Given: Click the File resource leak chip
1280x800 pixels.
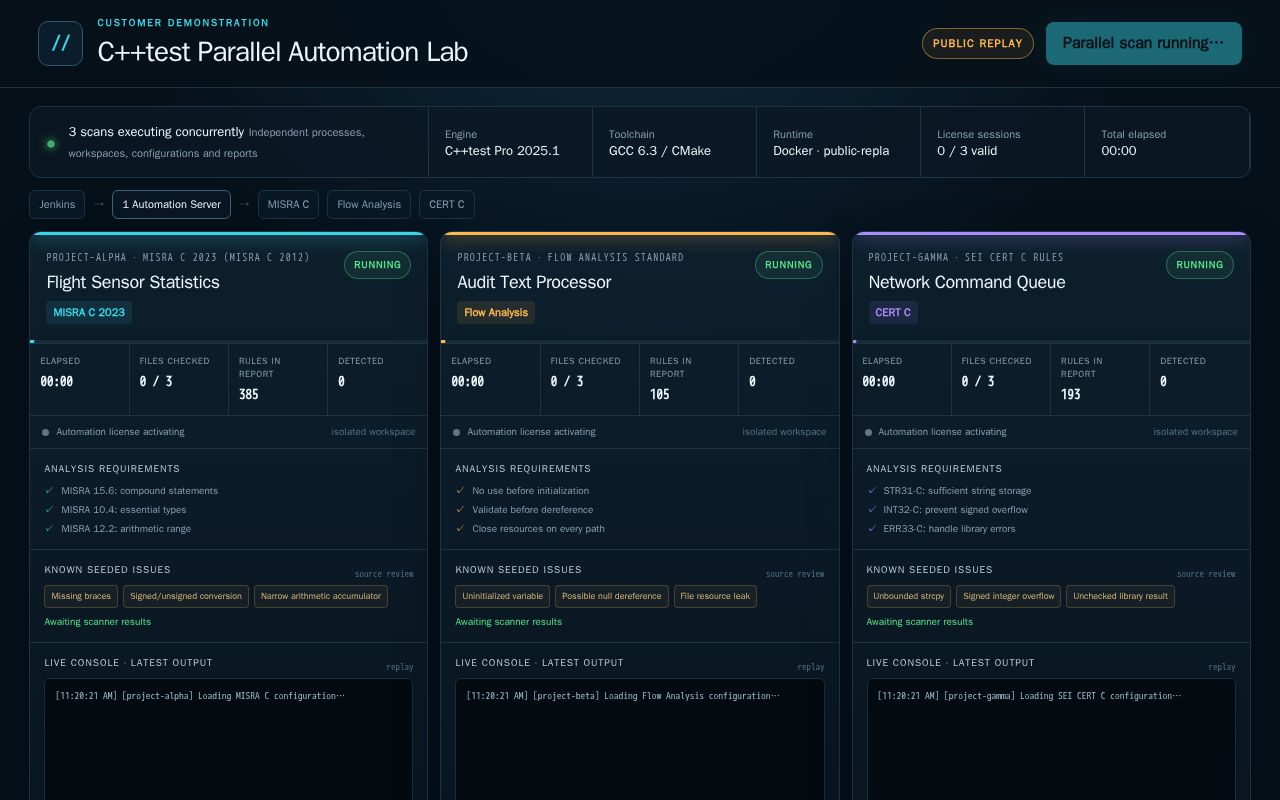Looking at the screenshot, I should pos(715,596).
